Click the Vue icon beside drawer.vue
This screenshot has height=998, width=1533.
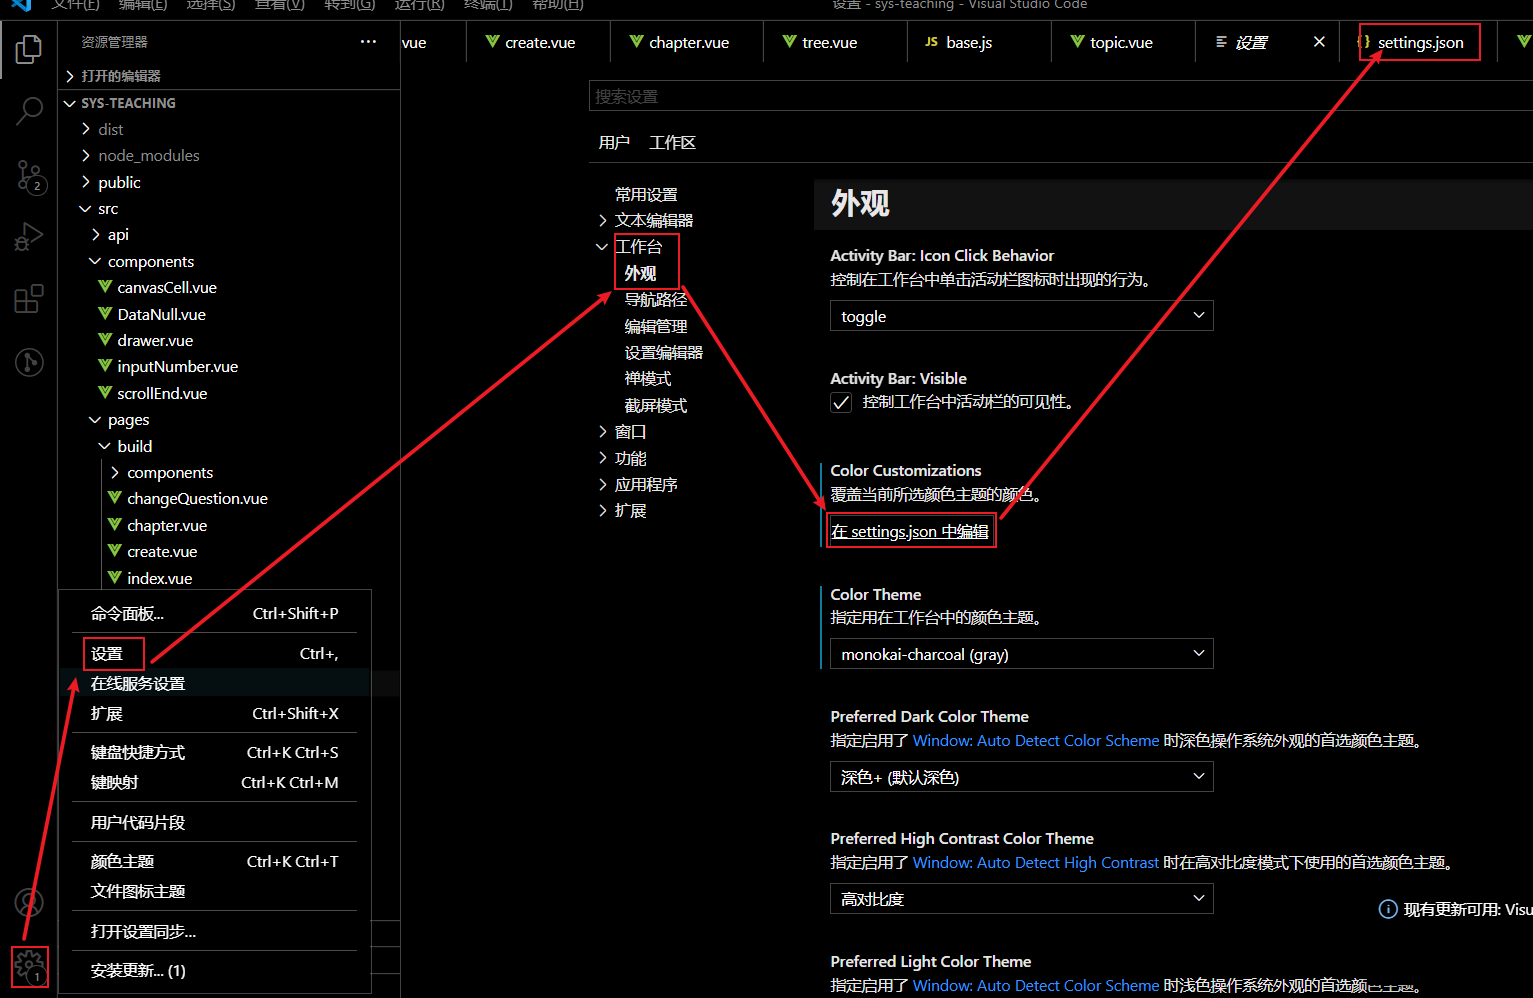105,340
